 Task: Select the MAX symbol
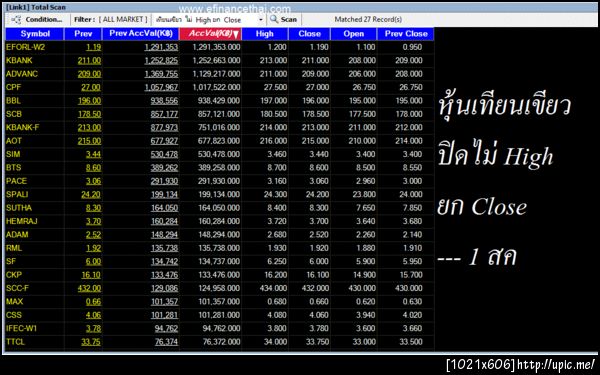click(x=15, y=302)
